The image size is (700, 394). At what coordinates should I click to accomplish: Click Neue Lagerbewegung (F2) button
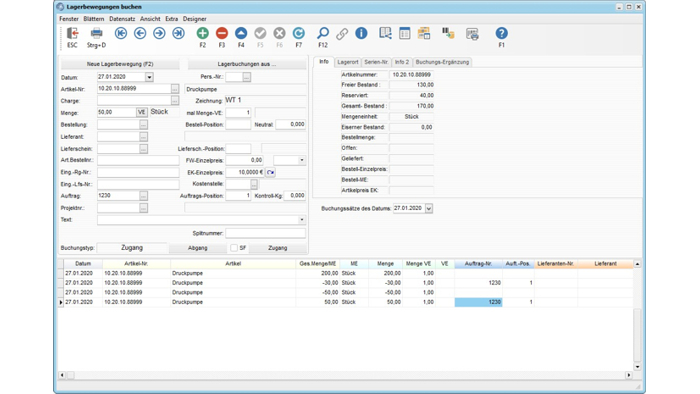tap(120, 64)
